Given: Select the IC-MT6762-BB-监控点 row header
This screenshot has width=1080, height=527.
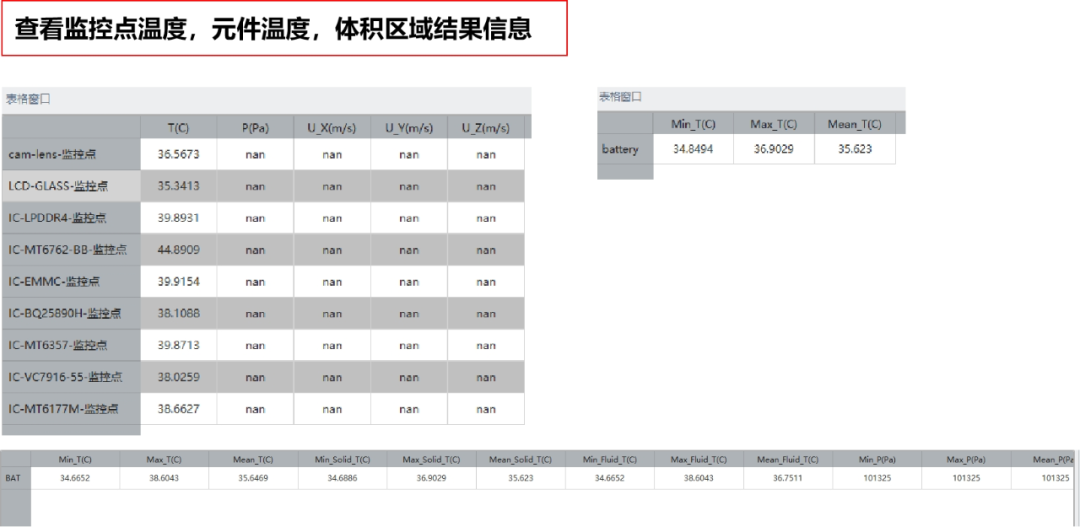Looking at the screenshot, I should (72, 249).
